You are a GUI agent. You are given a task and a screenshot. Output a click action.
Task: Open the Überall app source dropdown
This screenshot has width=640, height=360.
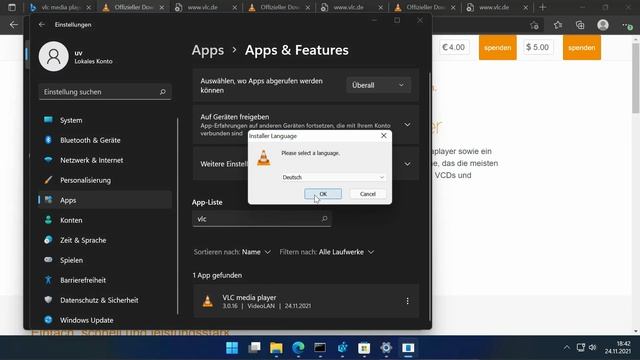[378, 85]
